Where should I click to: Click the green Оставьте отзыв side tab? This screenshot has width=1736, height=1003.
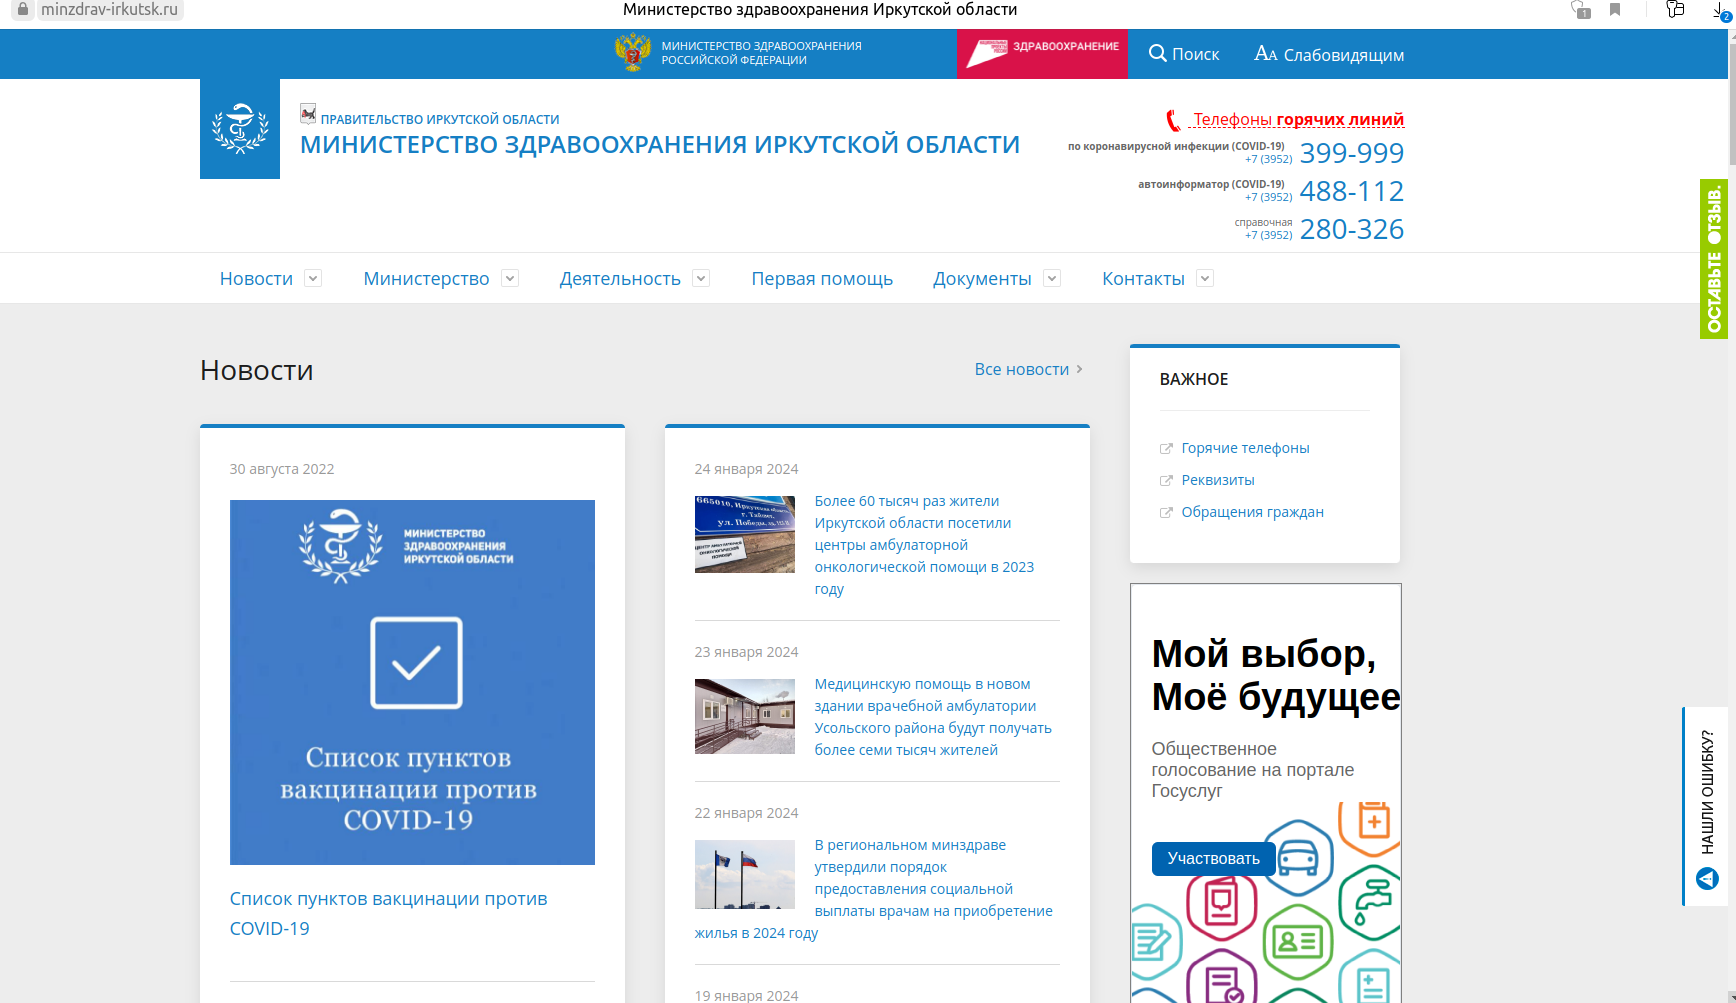(x=1713, y=259)
